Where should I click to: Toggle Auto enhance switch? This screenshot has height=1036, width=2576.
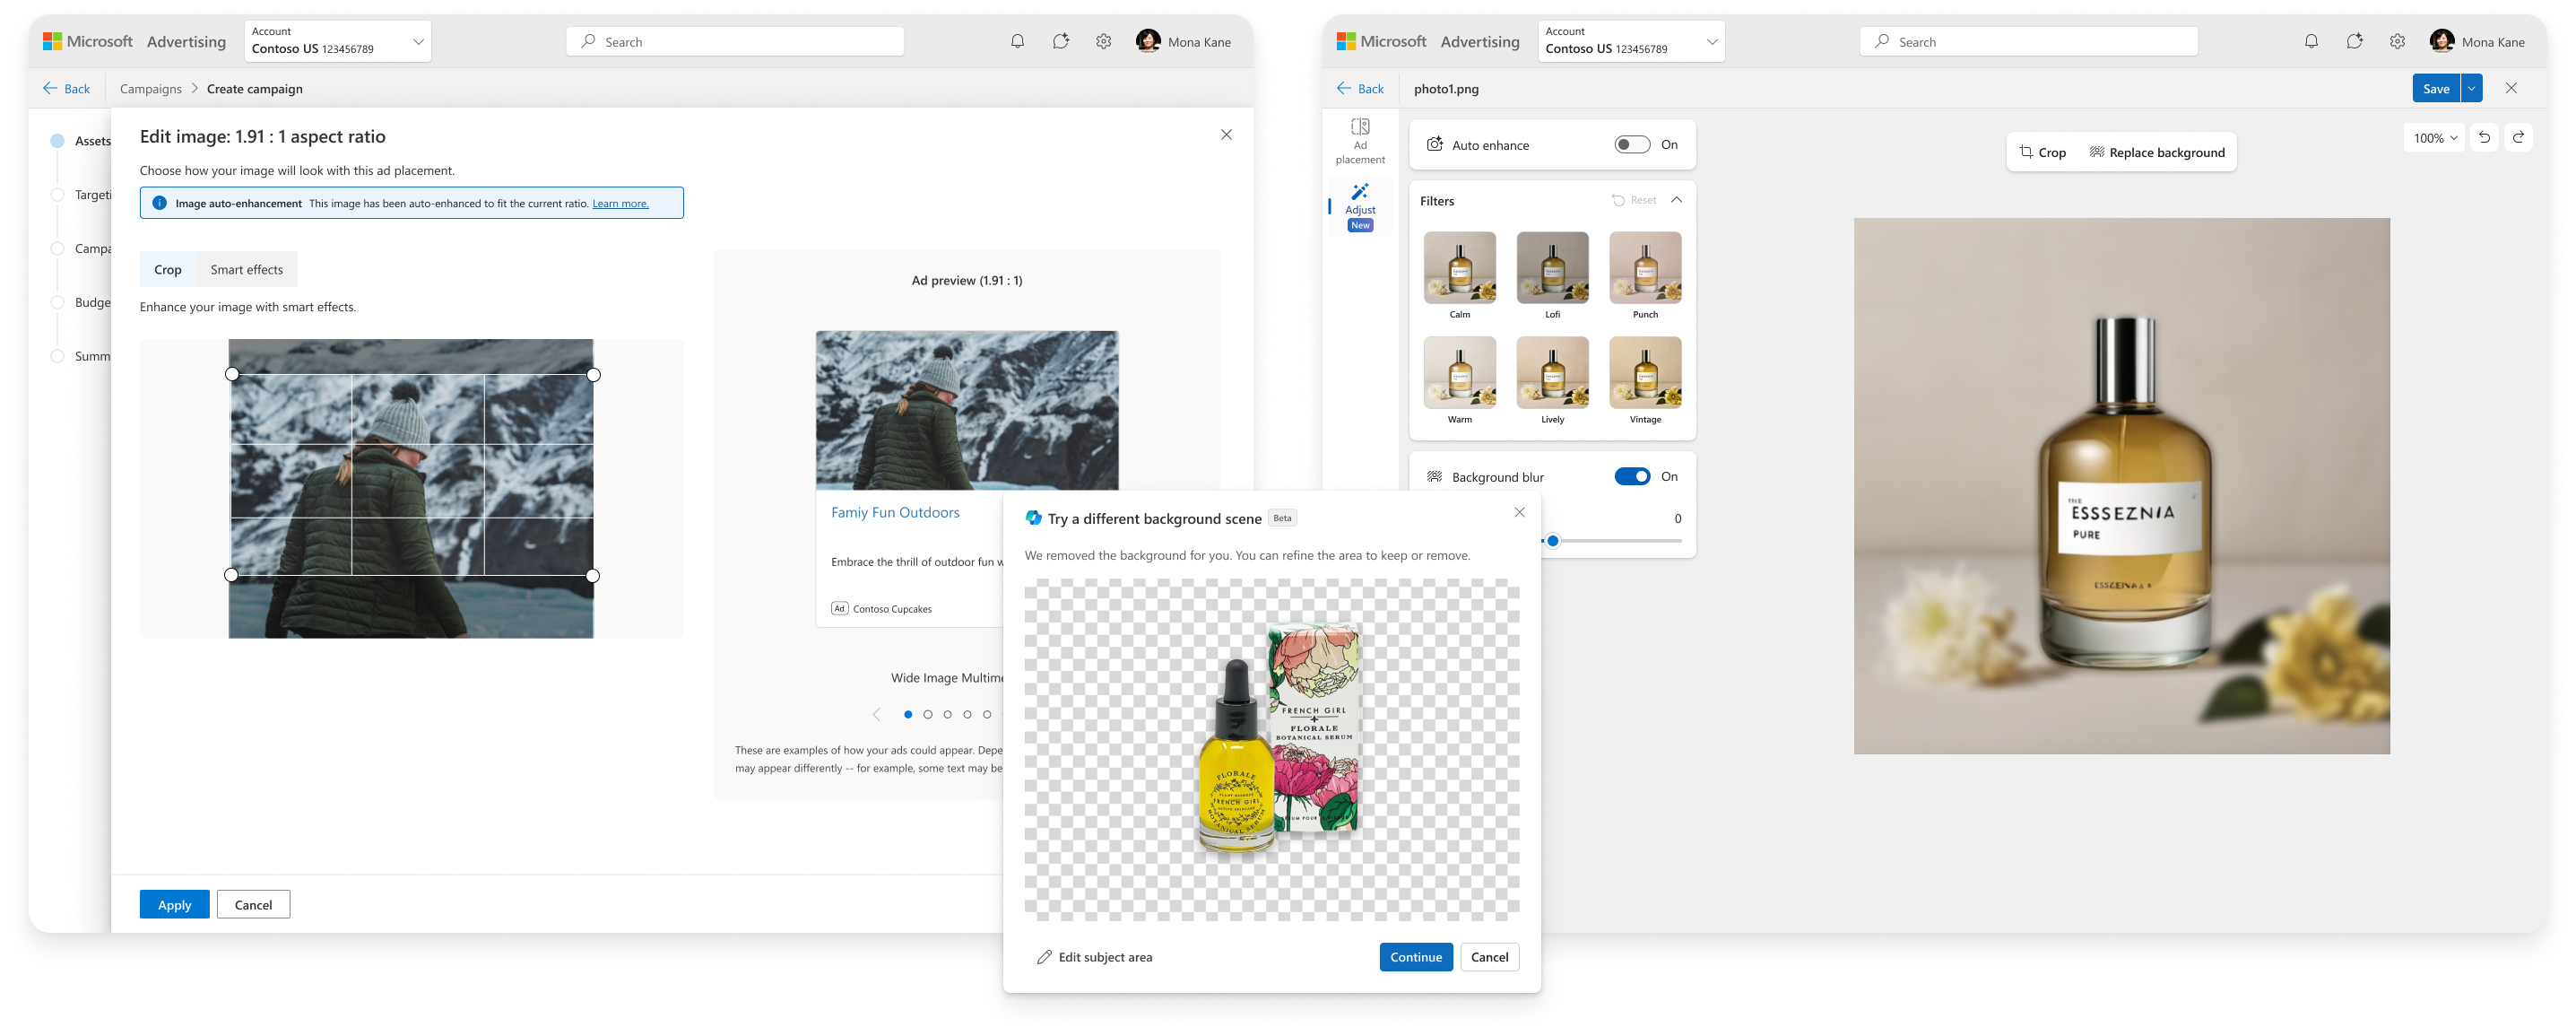[x=1632, y=145]
